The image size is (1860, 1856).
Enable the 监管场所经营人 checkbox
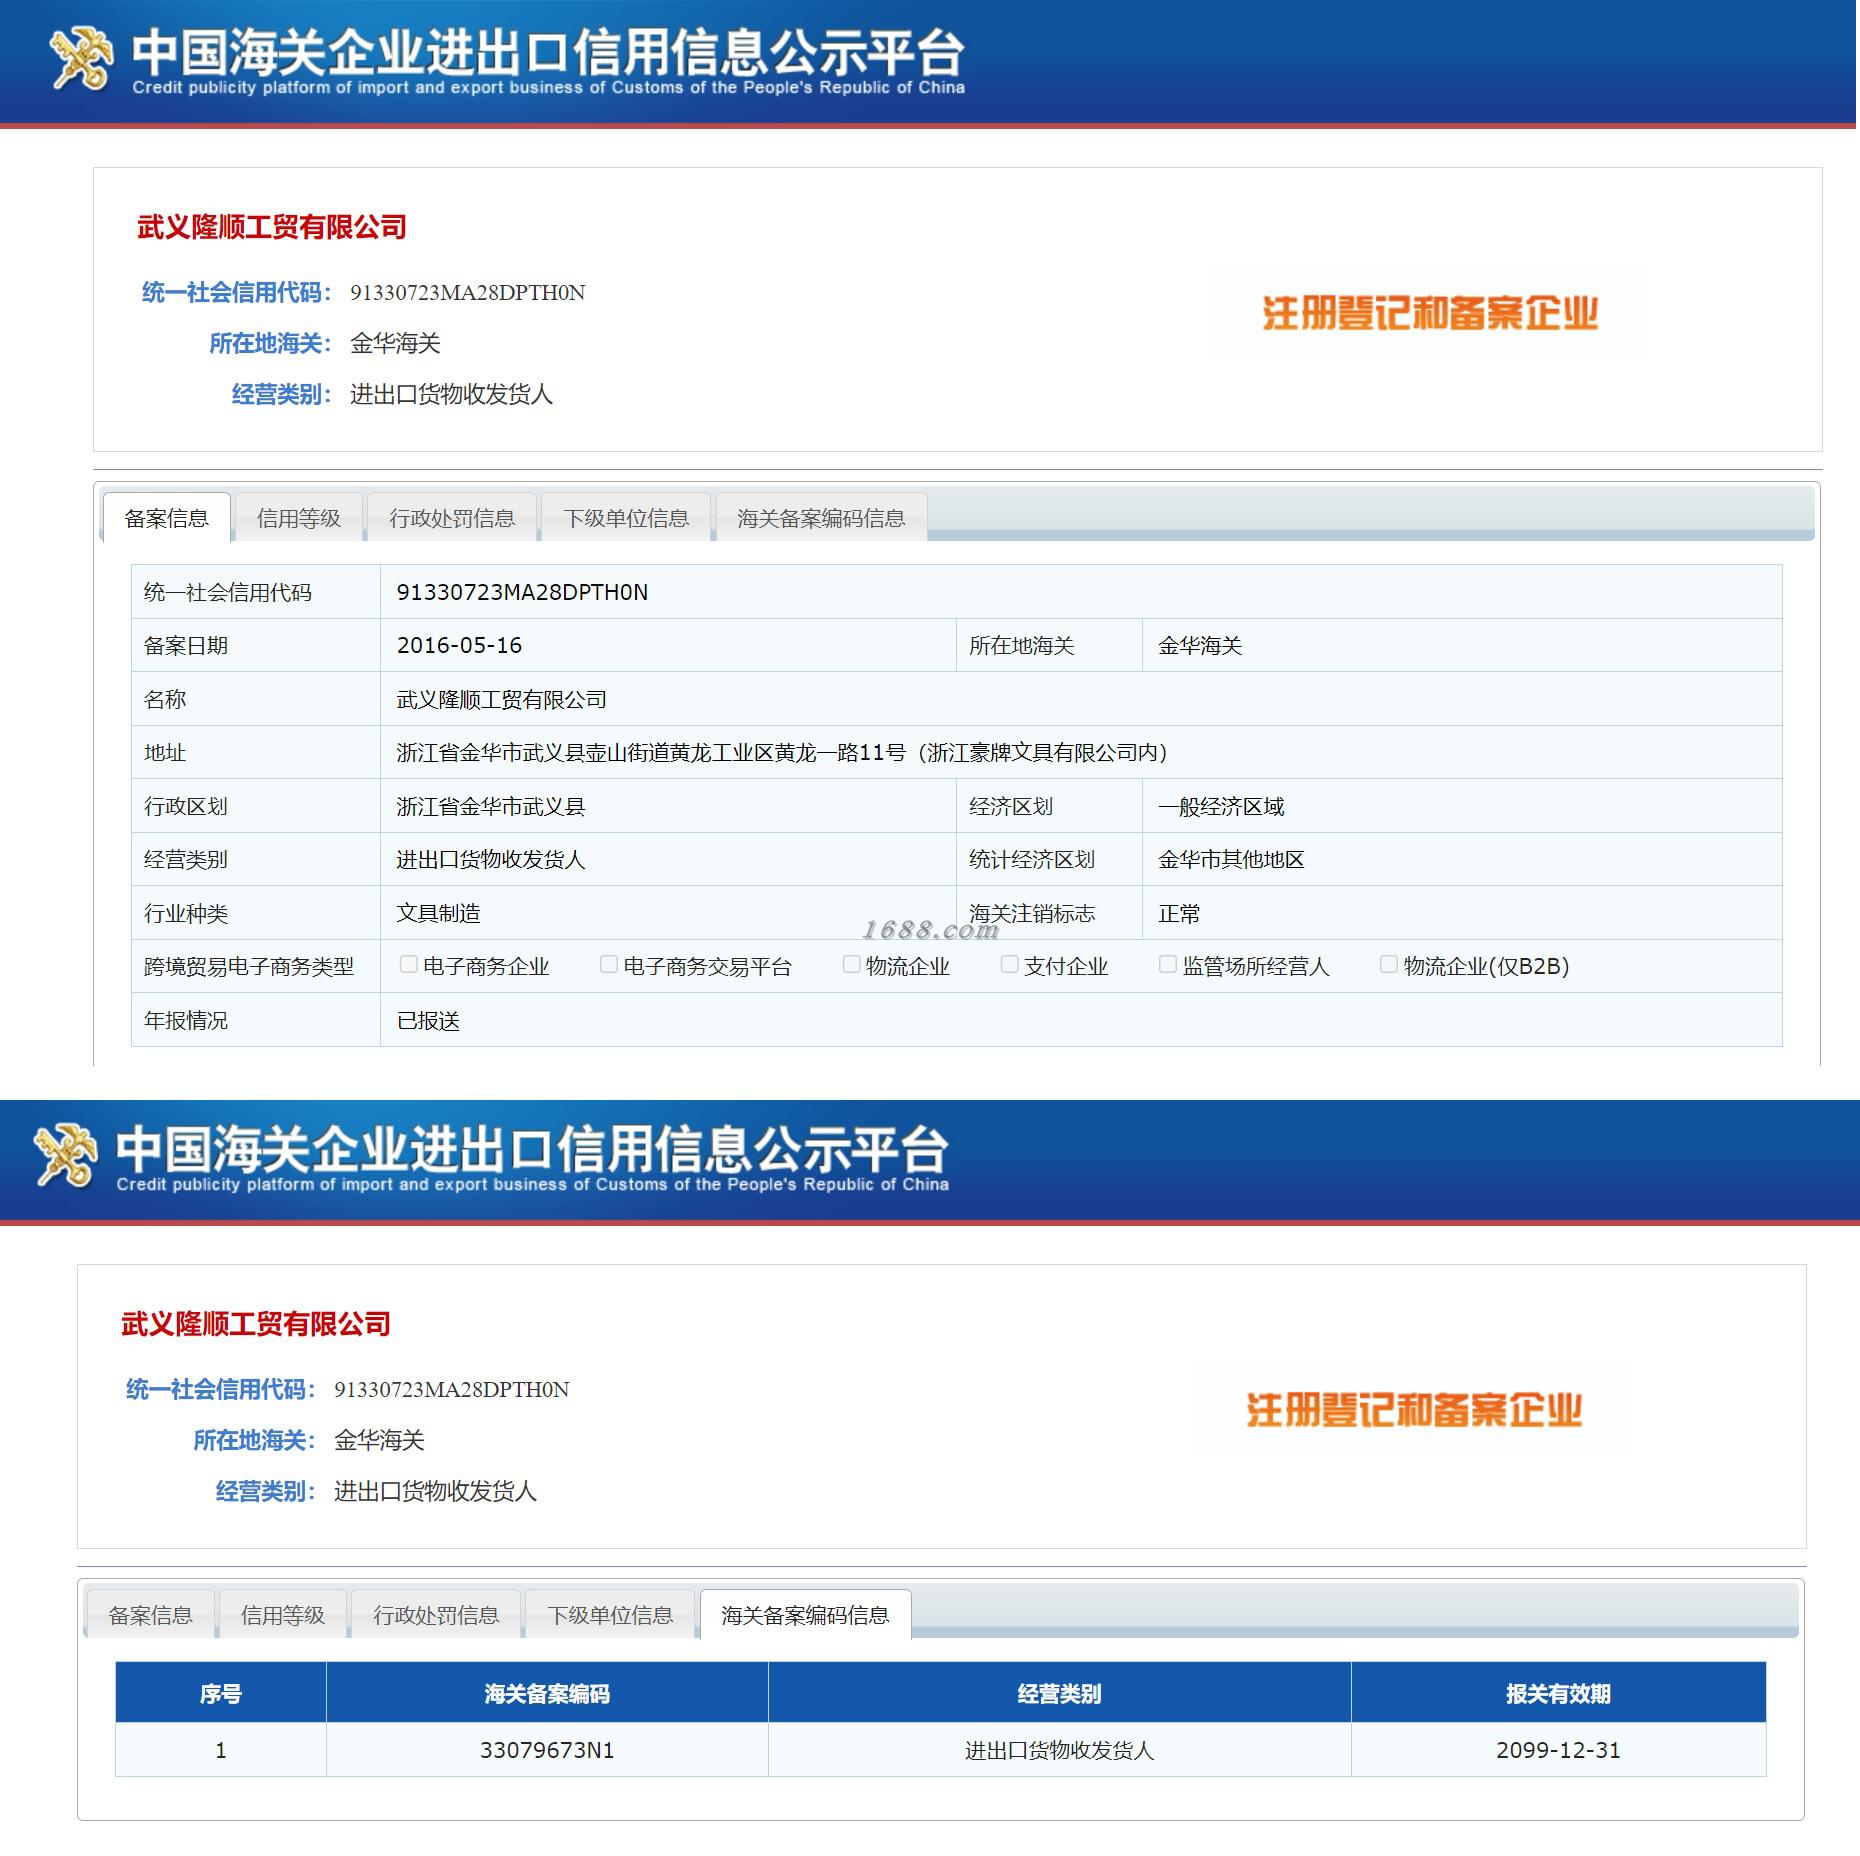coord(1167,964)
